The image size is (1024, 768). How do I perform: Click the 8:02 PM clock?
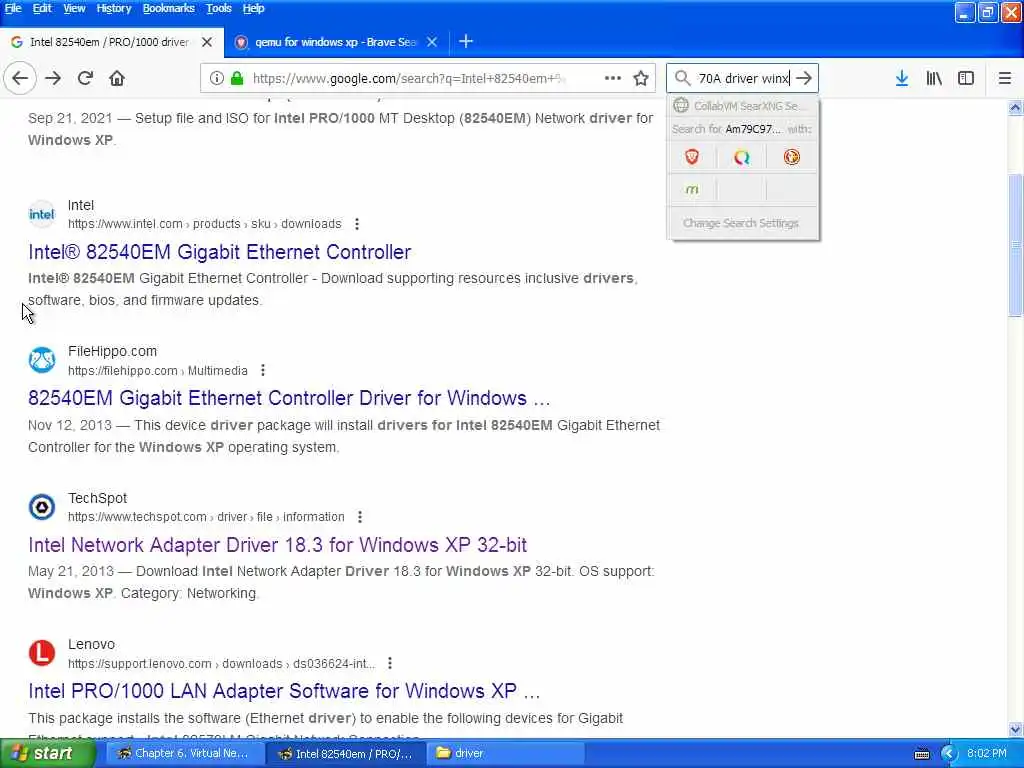[x=987, y=754]
